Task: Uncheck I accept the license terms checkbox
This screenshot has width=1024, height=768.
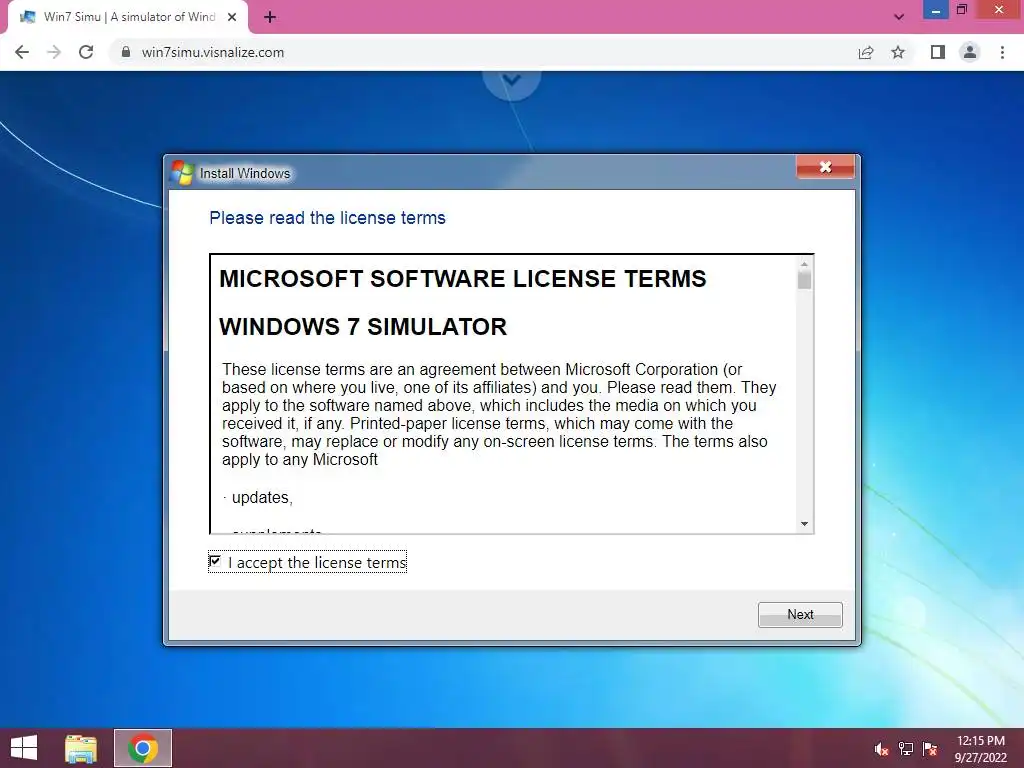Action: click(x=215, y=561)
